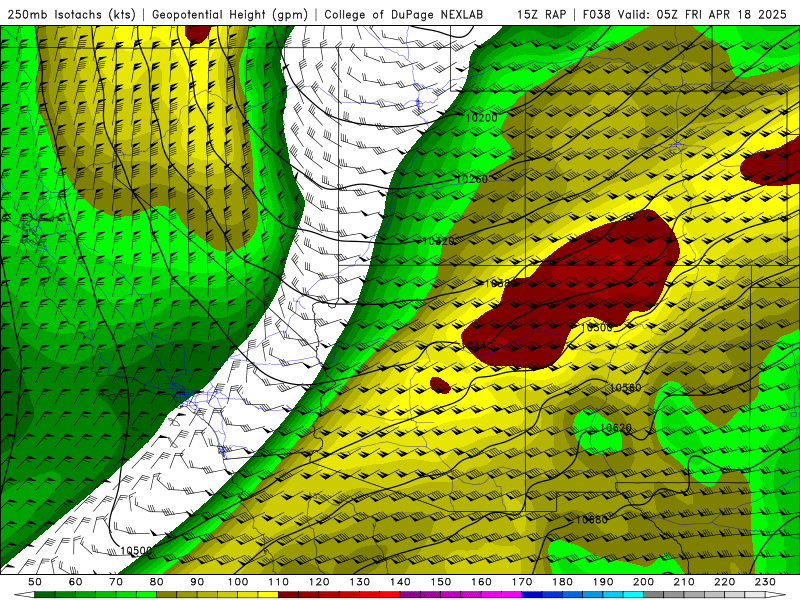Click the 190 value on the color scale
Viewport: 800px width, 600px height.
tap(603, 582)
